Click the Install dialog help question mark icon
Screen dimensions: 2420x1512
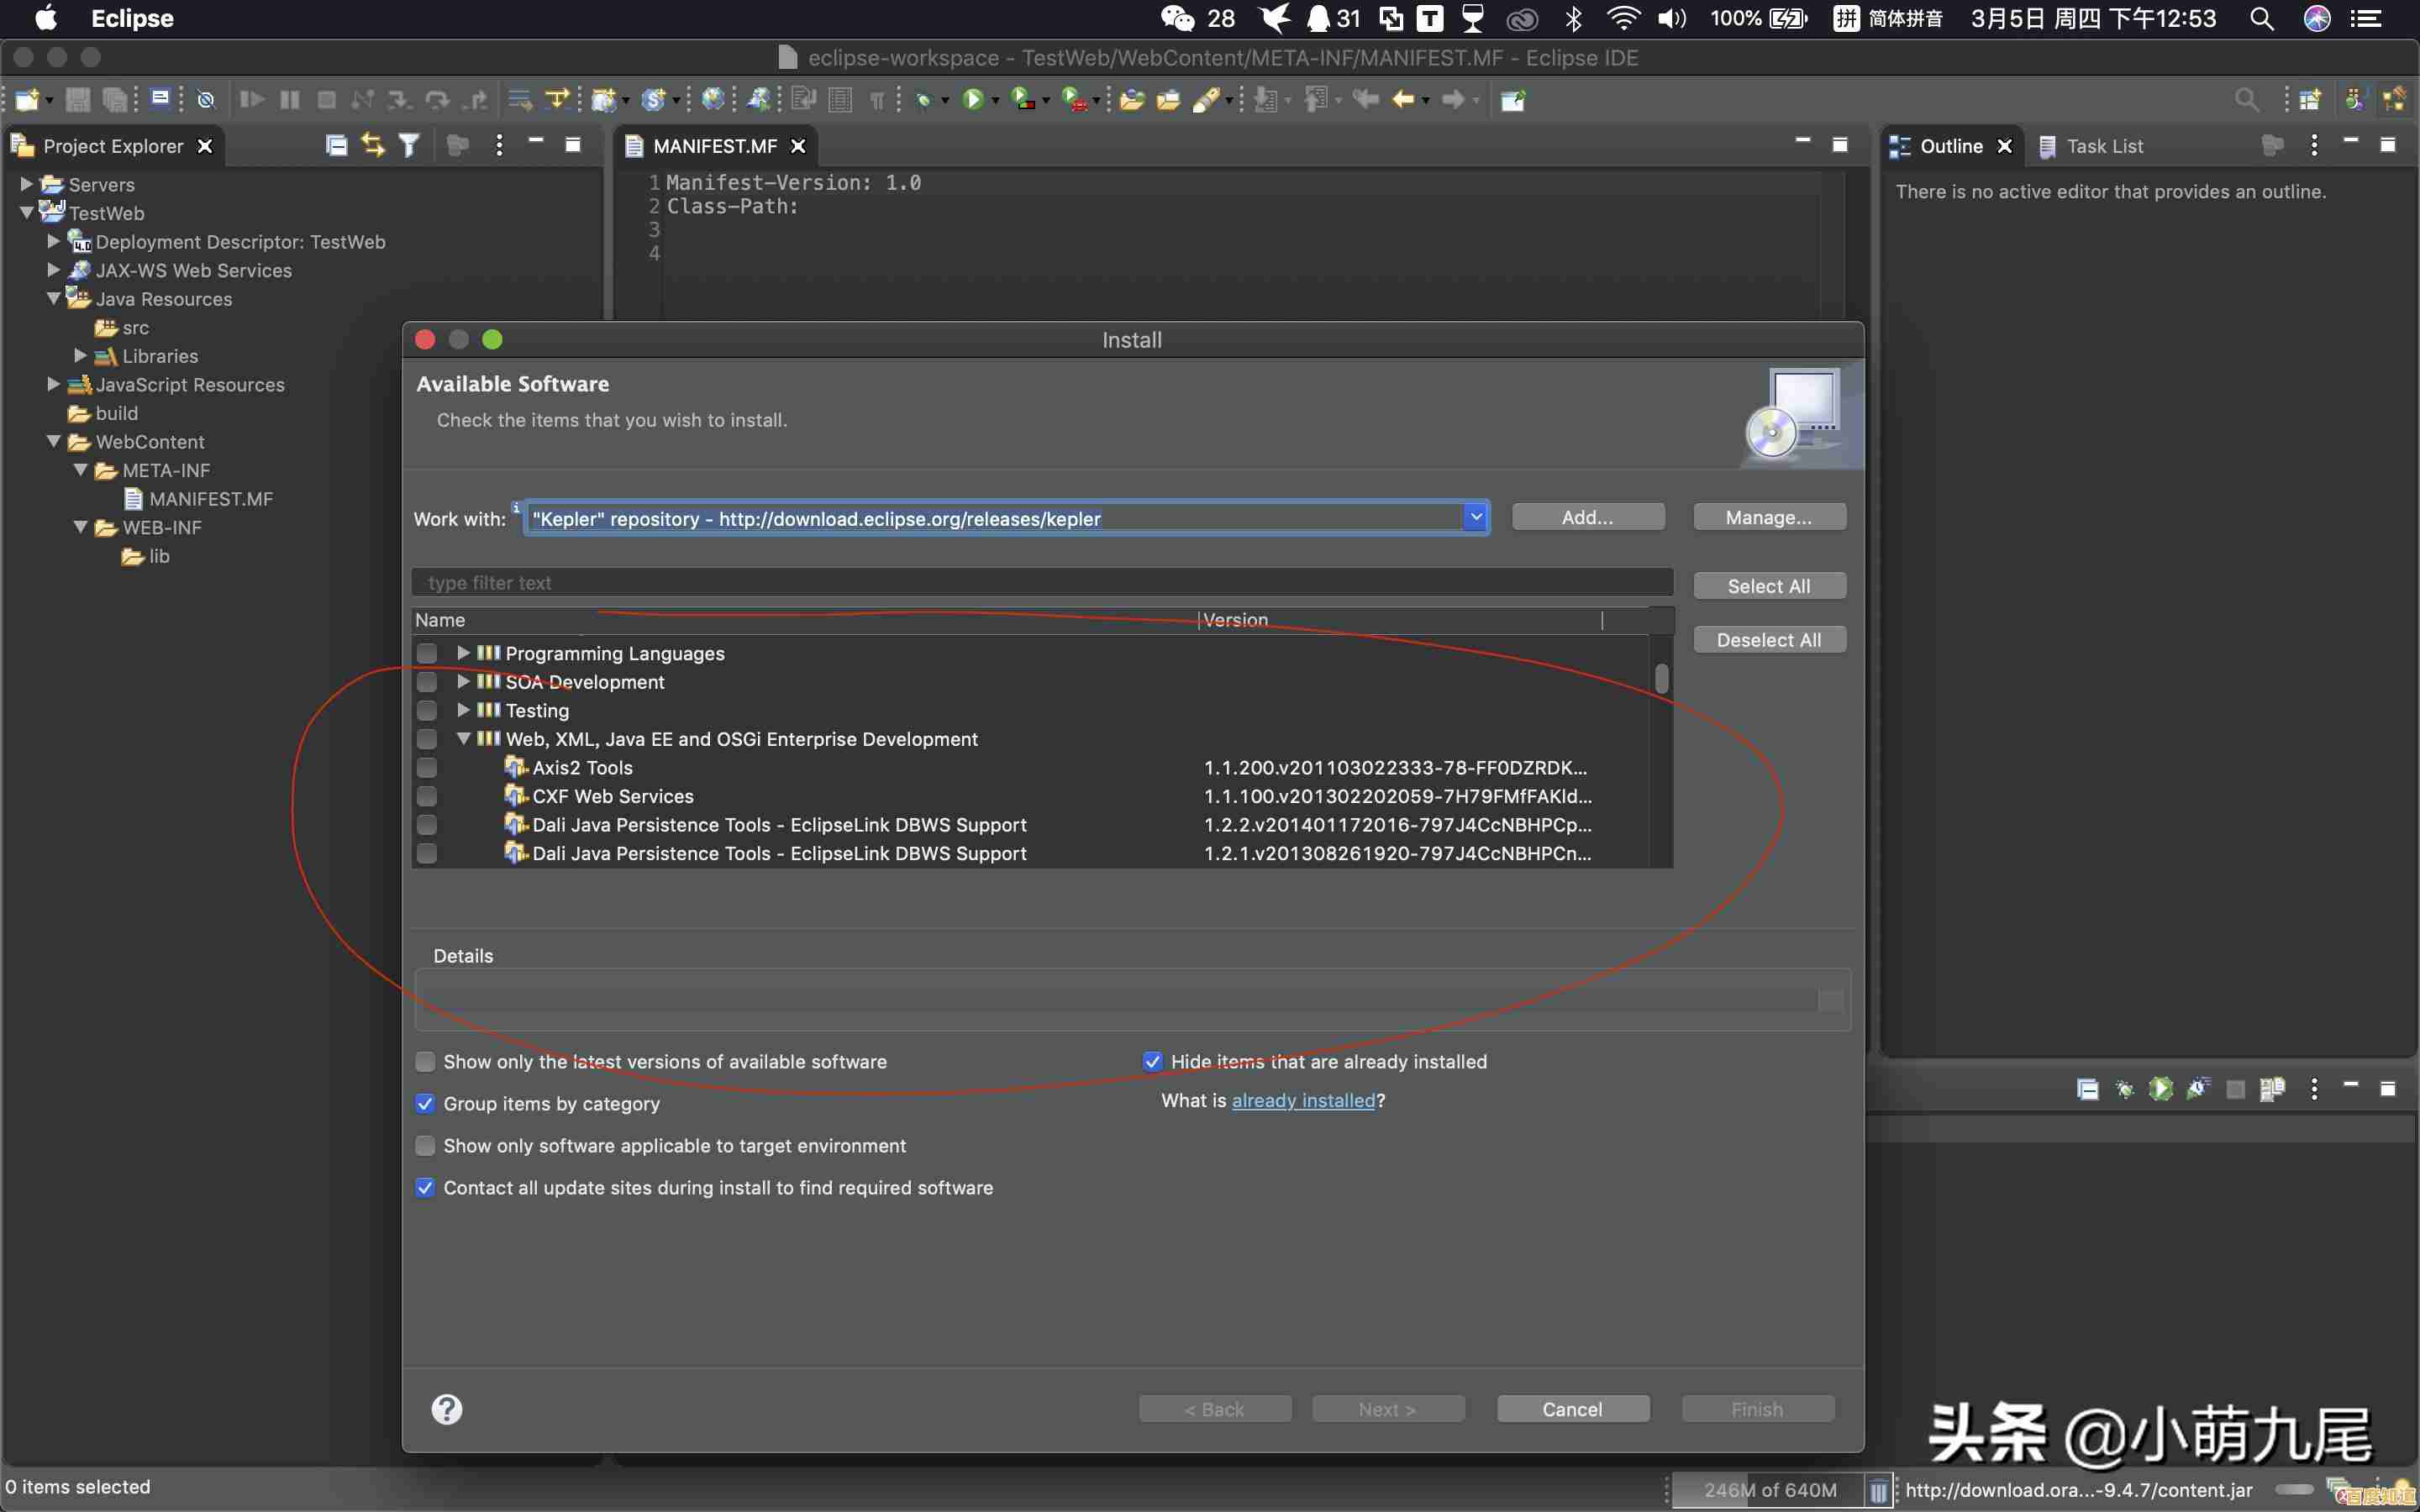pyautogui.click(x=446, y=1408)
